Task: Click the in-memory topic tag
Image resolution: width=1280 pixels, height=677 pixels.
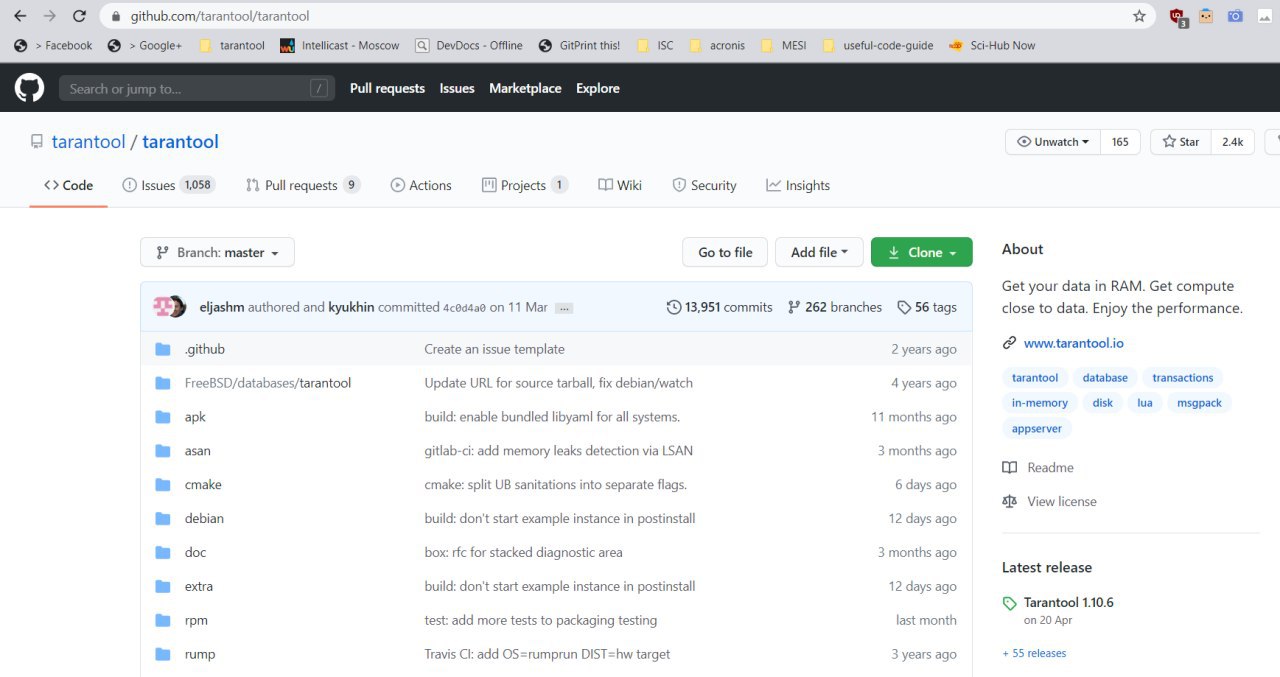Action: coord(1040,403)
